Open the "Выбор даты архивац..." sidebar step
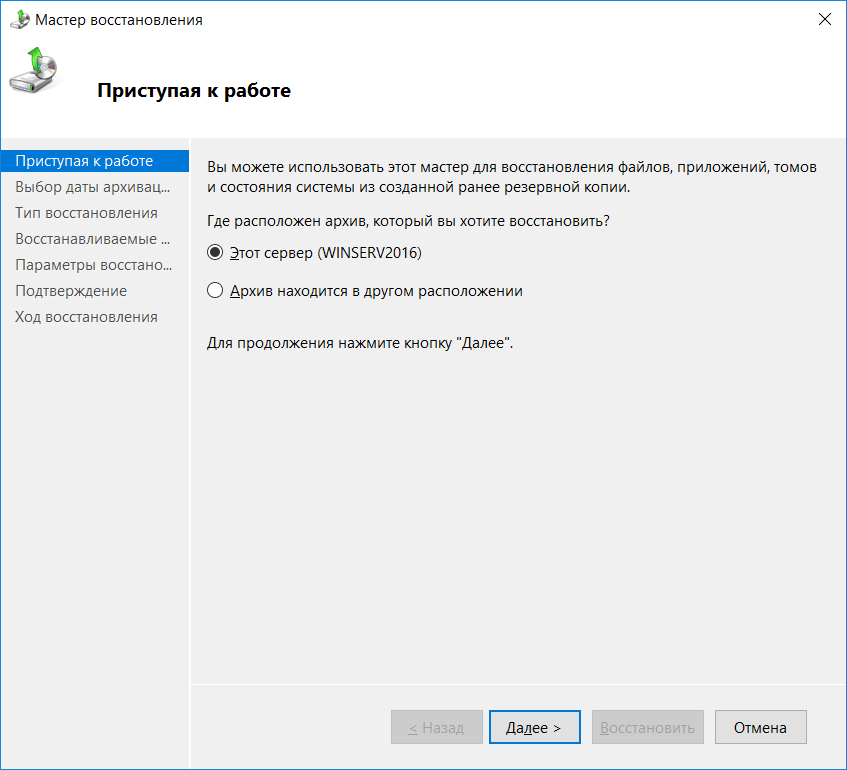 92,187
